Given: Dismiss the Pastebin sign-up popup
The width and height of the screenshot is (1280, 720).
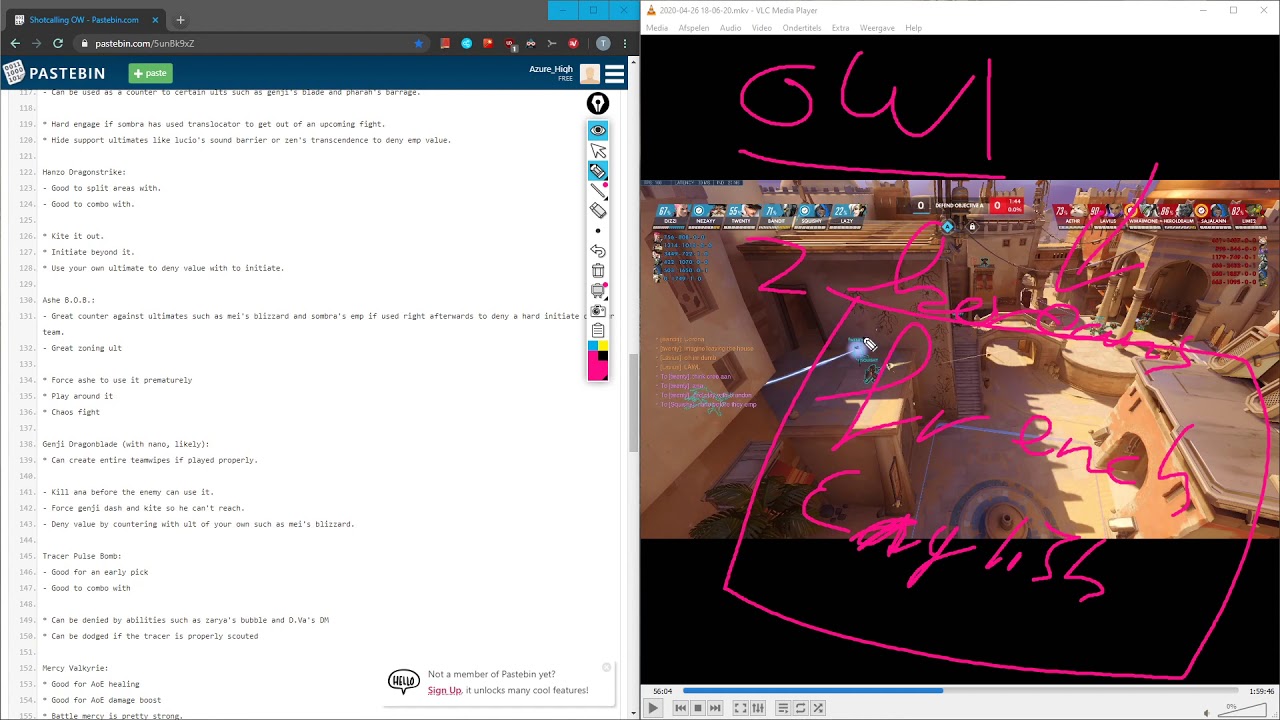Looking at the screenshot, I should [606, 667].
